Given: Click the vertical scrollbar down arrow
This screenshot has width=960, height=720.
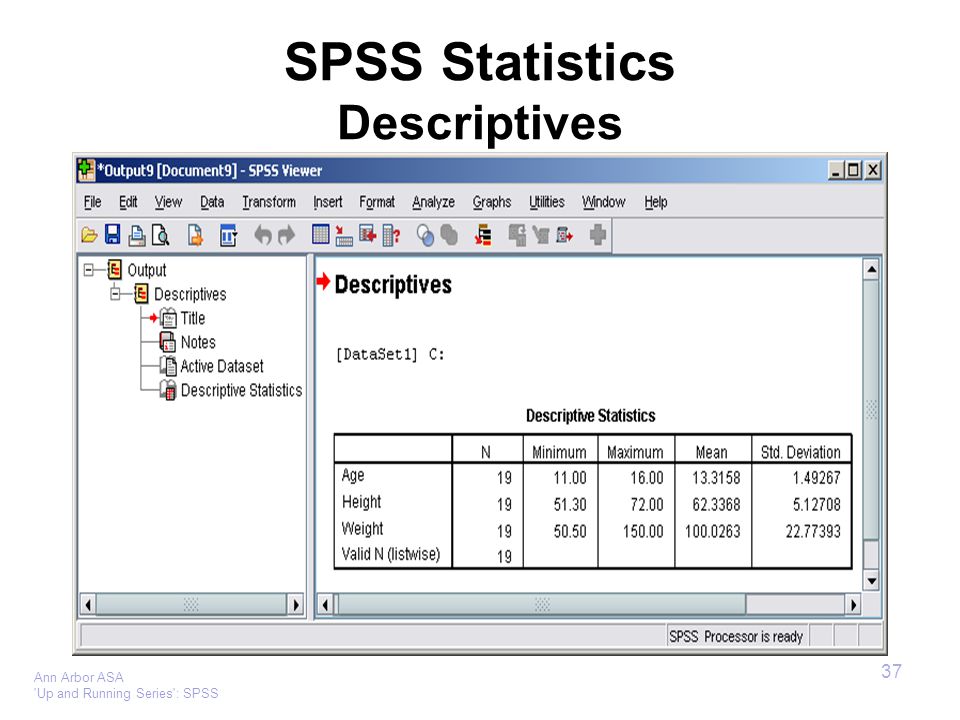Looking at the screenshot, I should pos(871,580).
